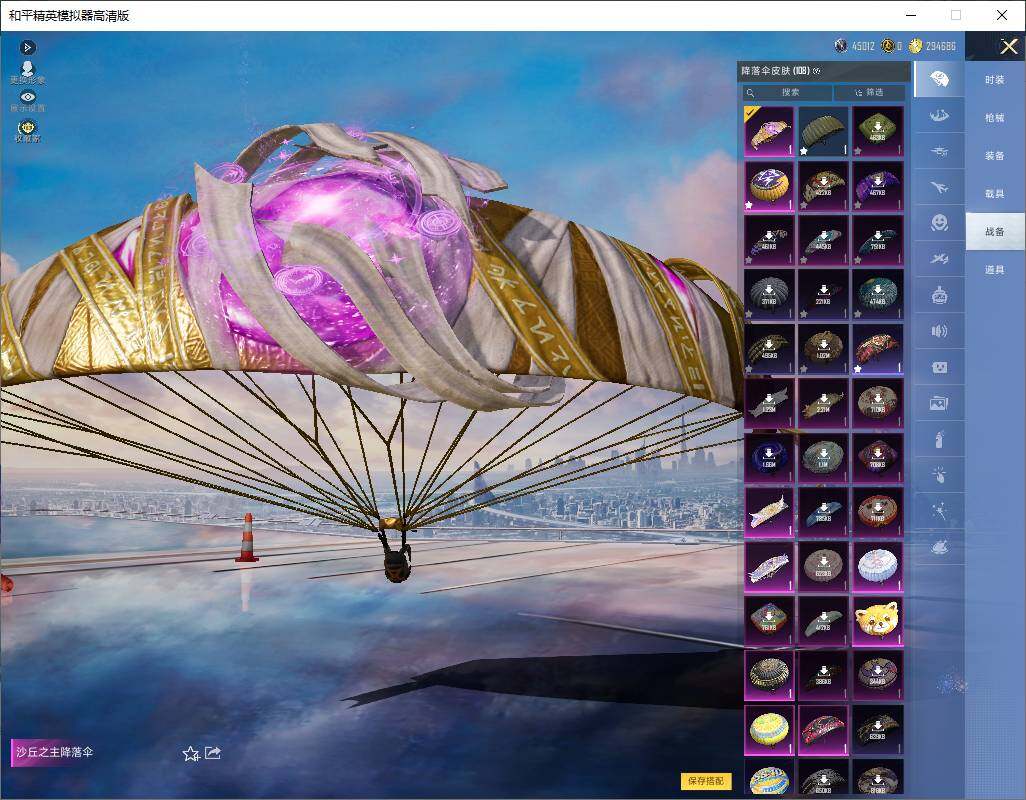Select the voice pack speaker icon
Image resolution: width=1026 pixels, height=800 pixels.
click(939, 331)
